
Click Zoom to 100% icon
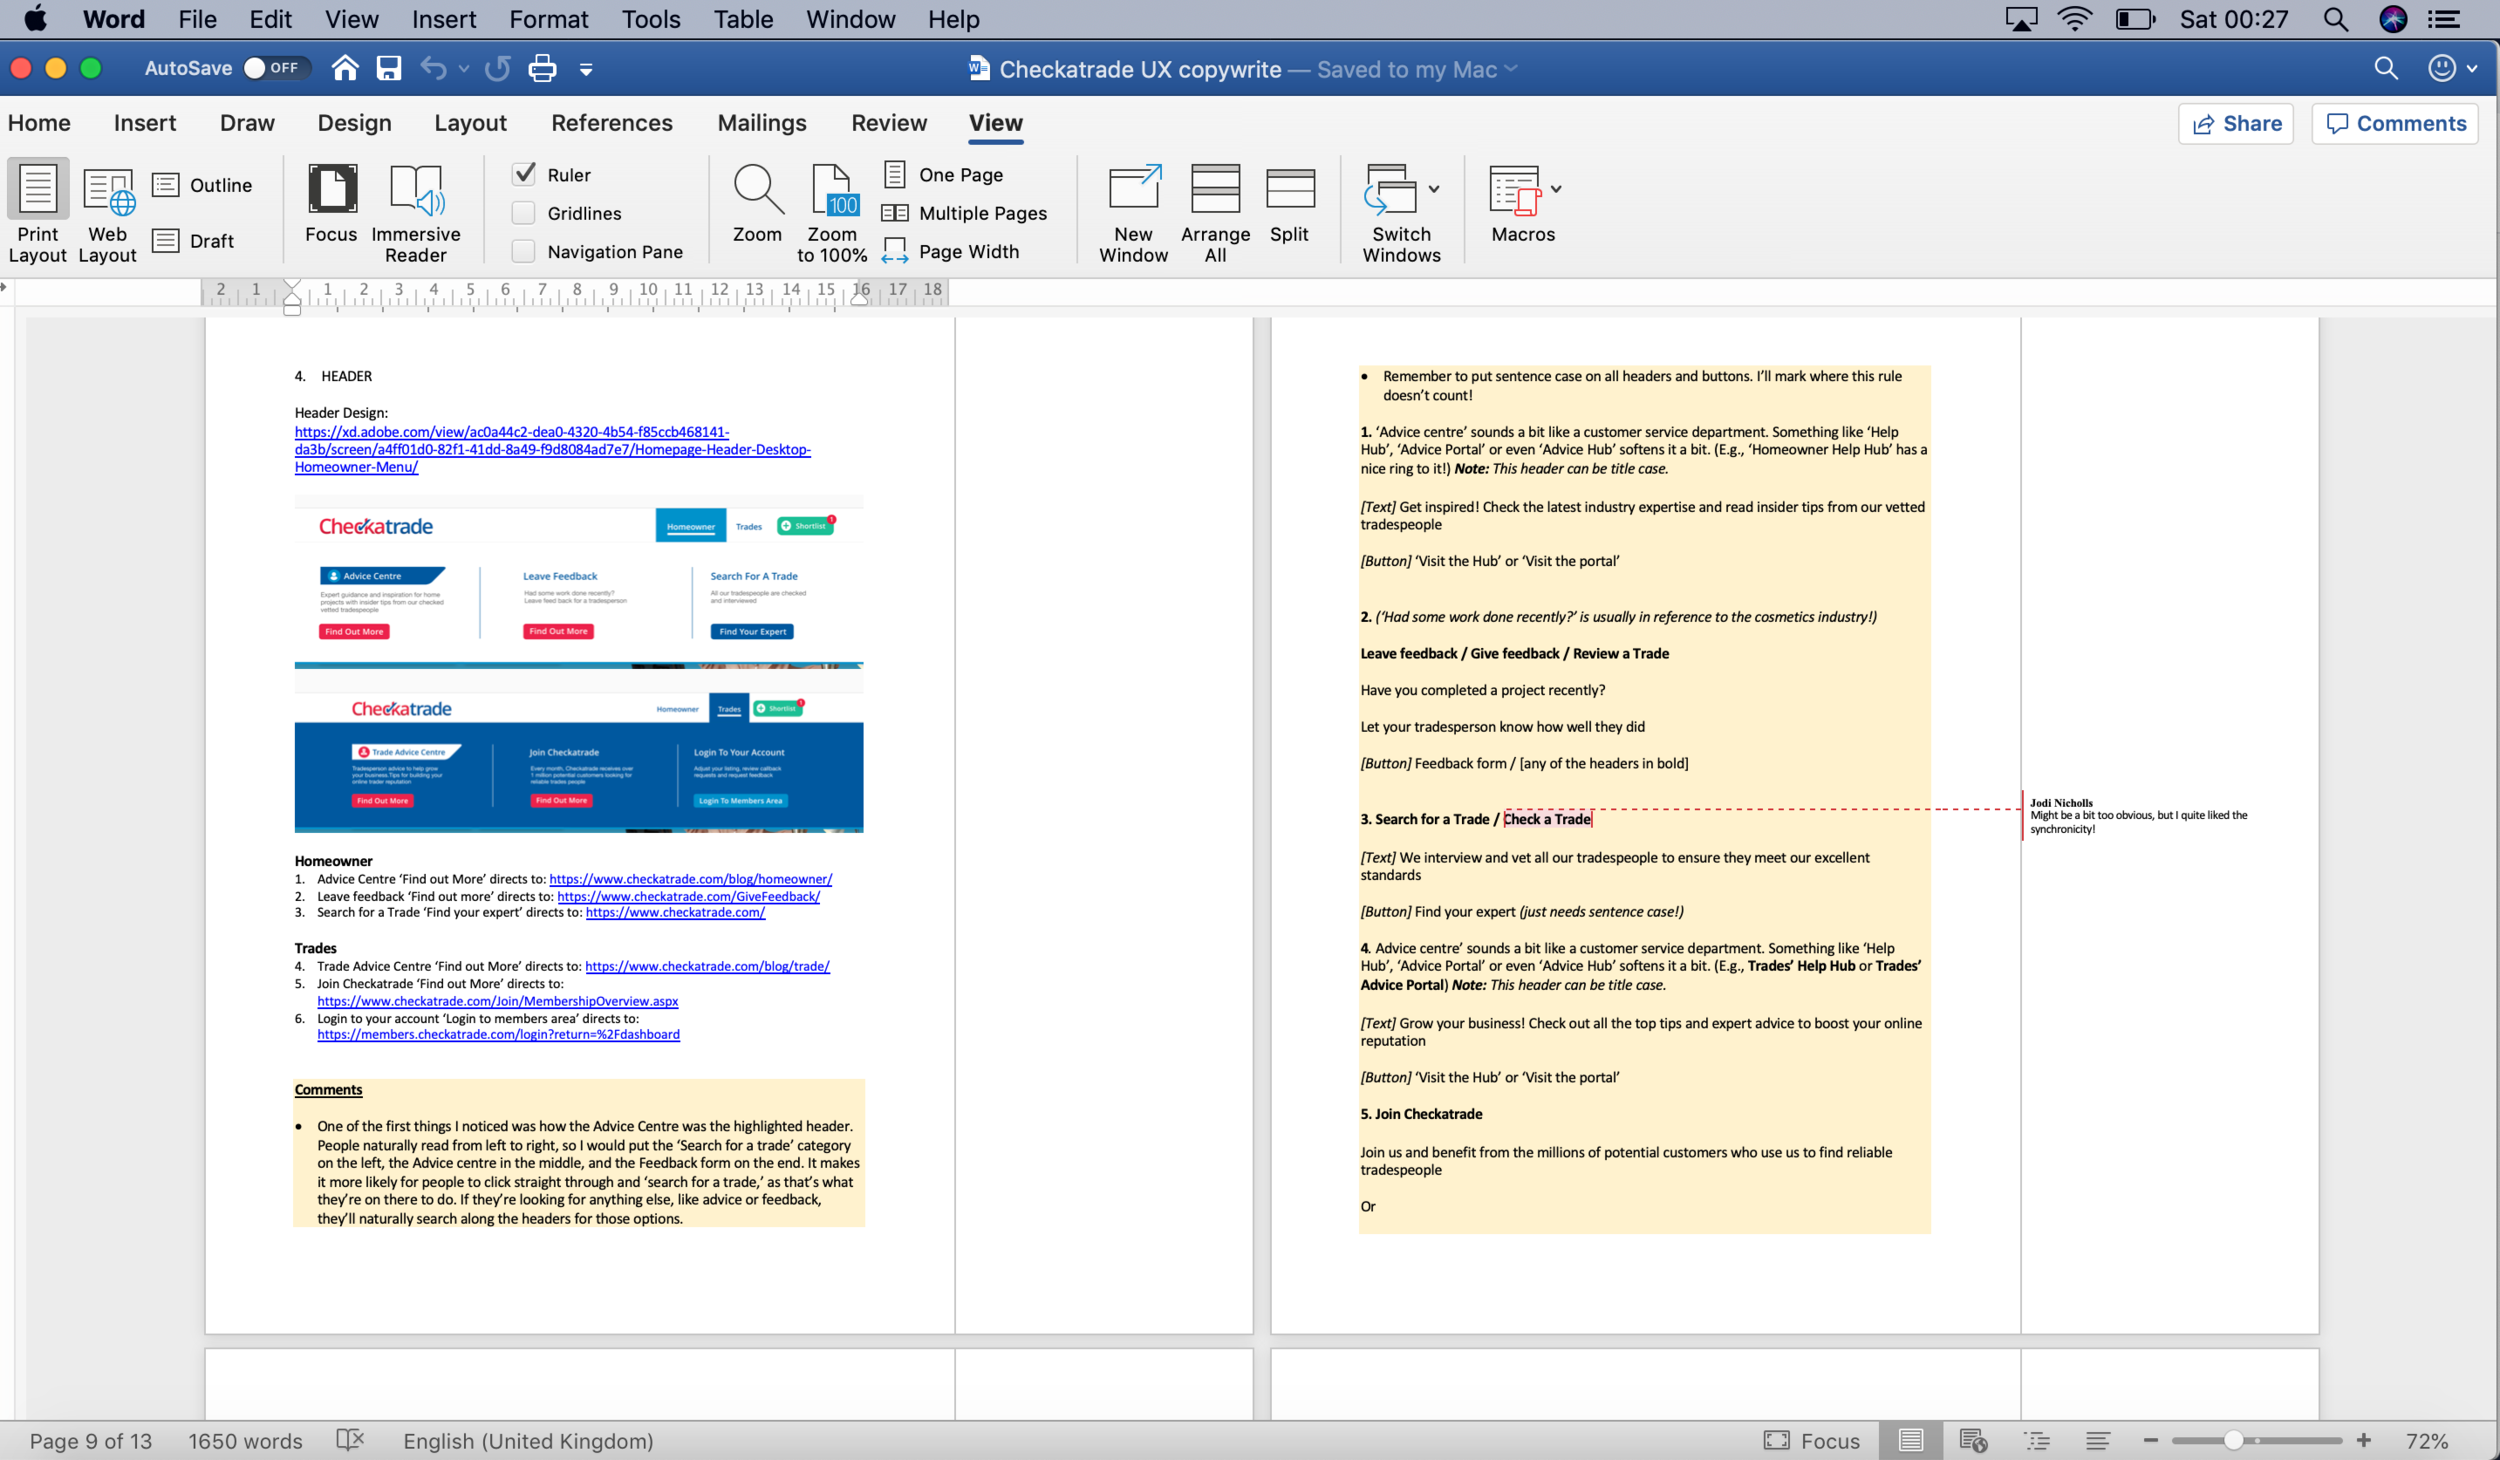point(832,190)
